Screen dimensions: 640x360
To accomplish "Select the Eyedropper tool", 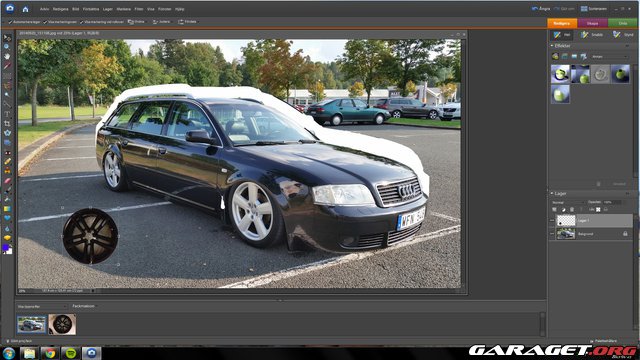I will (7, 66).
